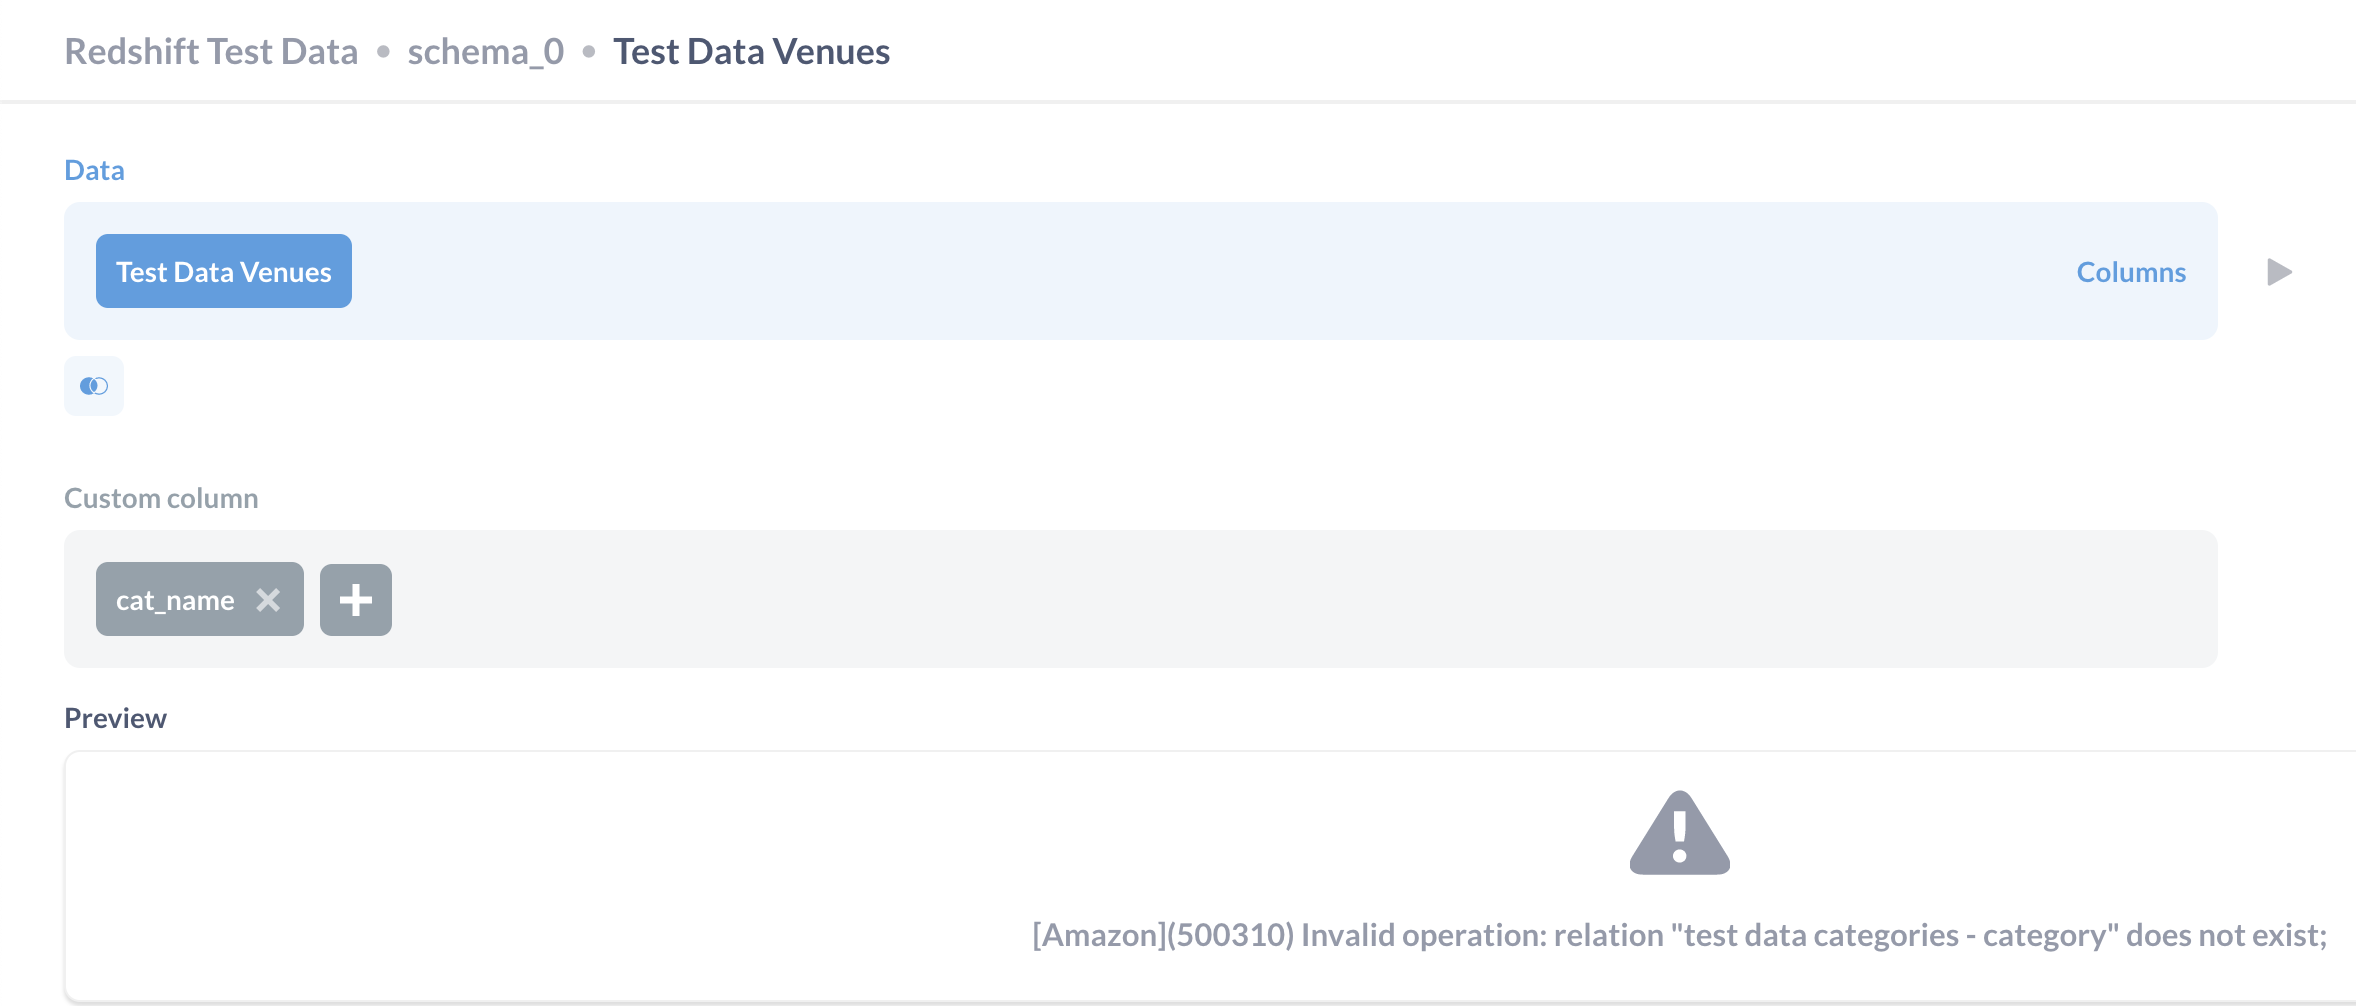Navigate to Redshift Test Data

click(x=211, y=50)
